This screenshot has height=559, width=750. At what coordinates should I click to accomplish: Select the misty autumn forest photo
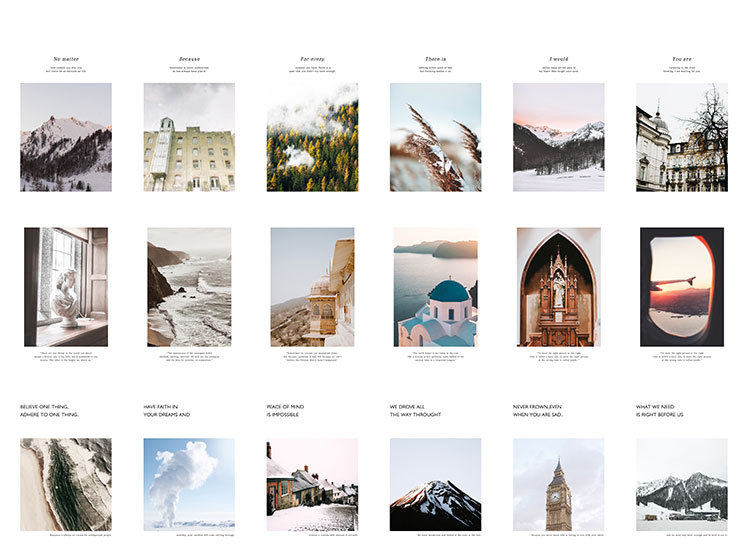(x=312, y=137)
